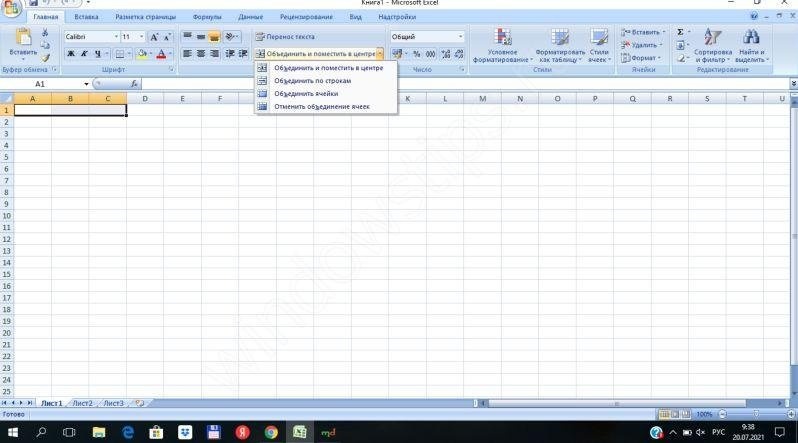The height and width of the screenshot is (443, 798).
Task: Choose Отменить объединение ячеек menu entry
Action: click(x=326, y=106)
